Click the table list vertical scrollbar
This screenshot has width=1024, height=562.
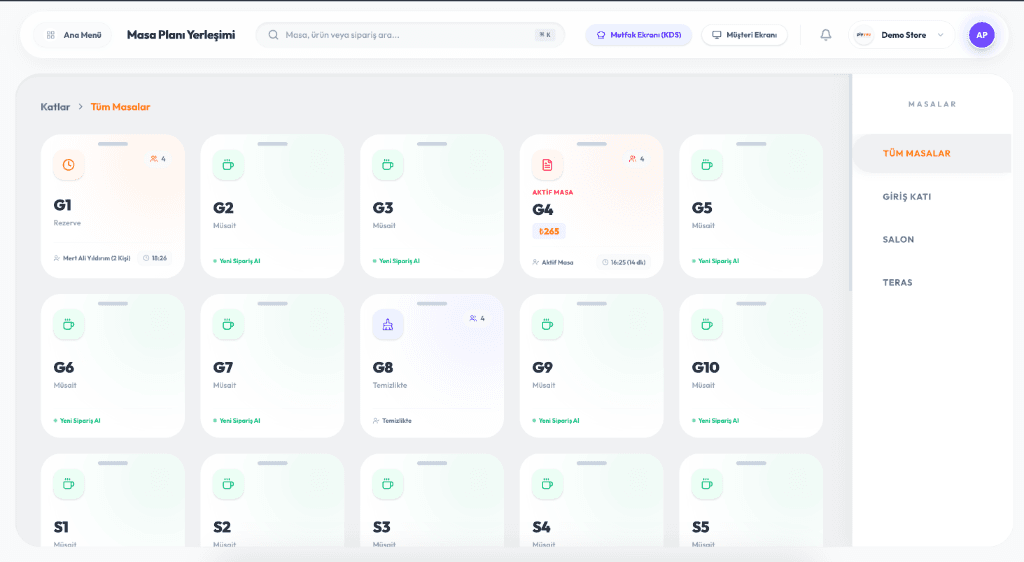(x=850, y=183)
